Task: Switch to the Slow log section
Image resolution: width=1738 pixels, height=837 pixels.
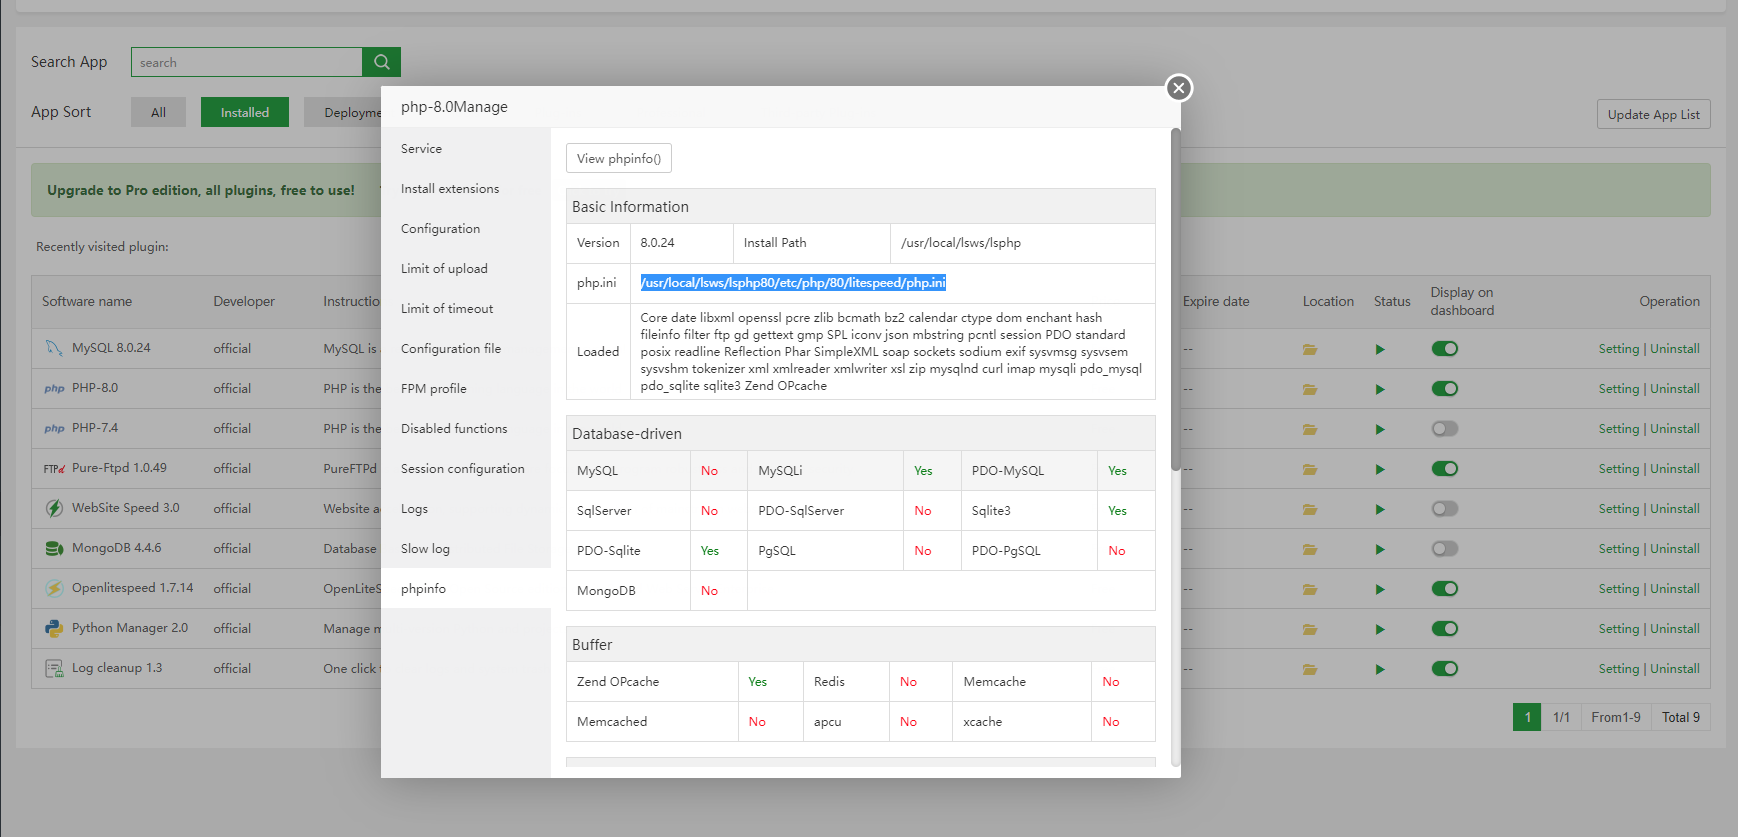Action: tap(425, 549)
